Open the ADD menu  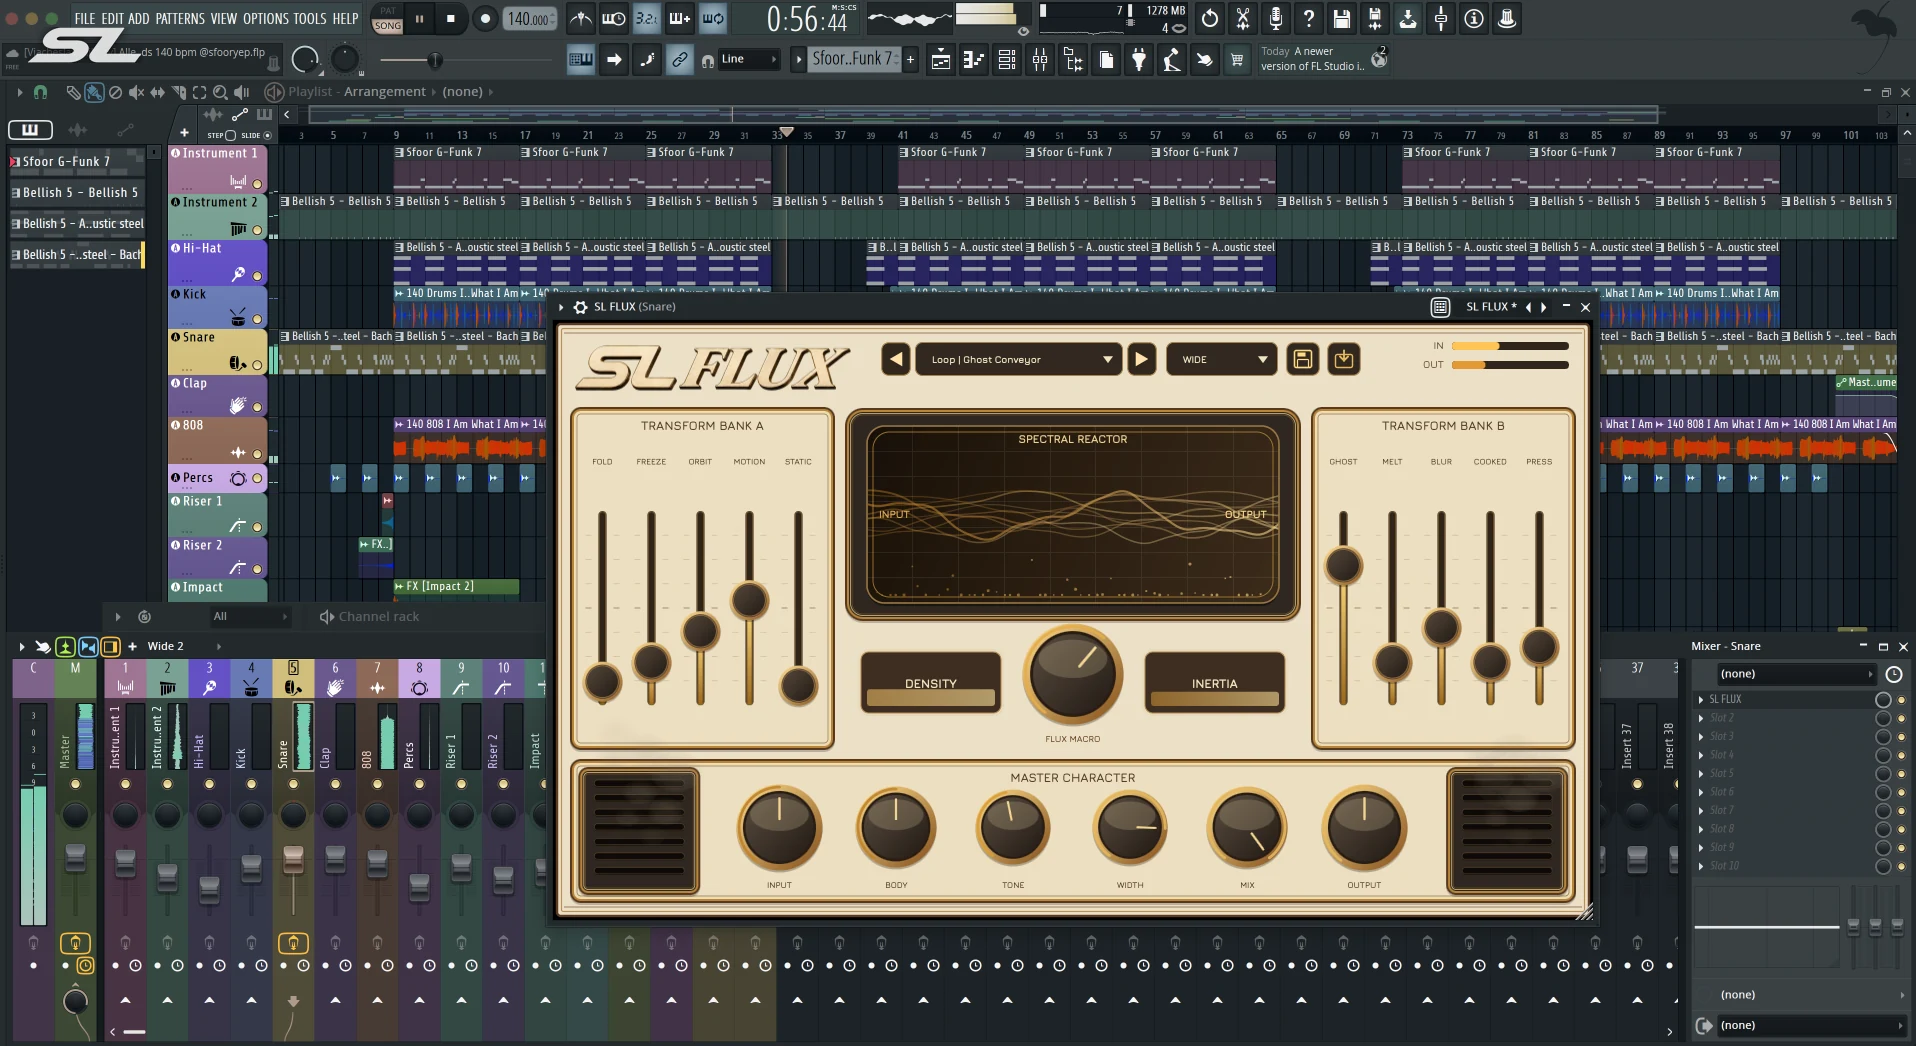point(138,18)
